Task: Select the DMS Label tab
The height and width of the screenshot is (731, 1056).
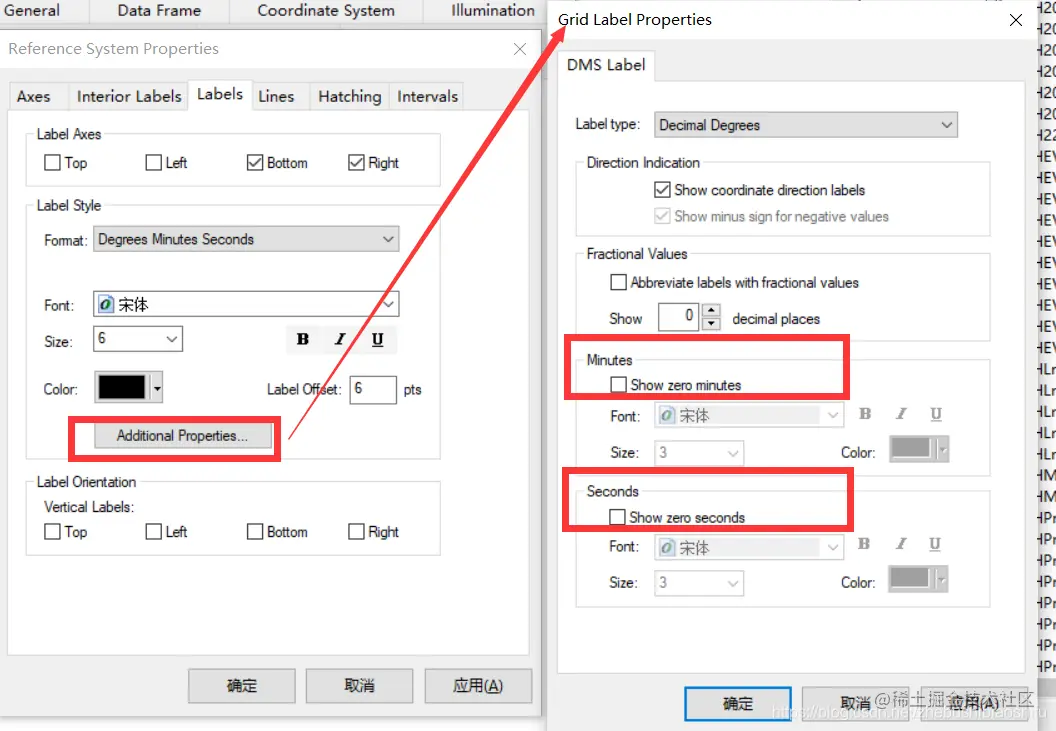Action: [x=605, y=65]
